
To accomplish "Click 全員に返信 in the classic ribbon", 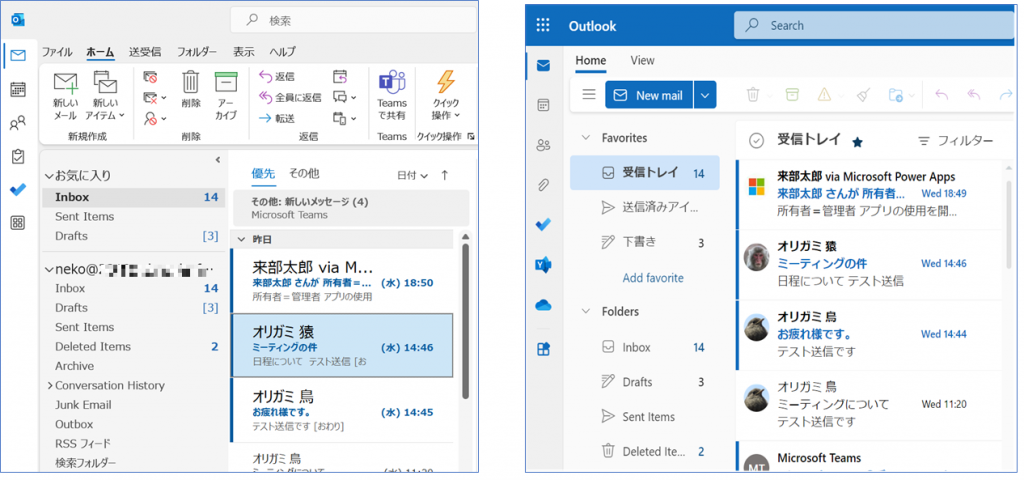I will (290, 97).
